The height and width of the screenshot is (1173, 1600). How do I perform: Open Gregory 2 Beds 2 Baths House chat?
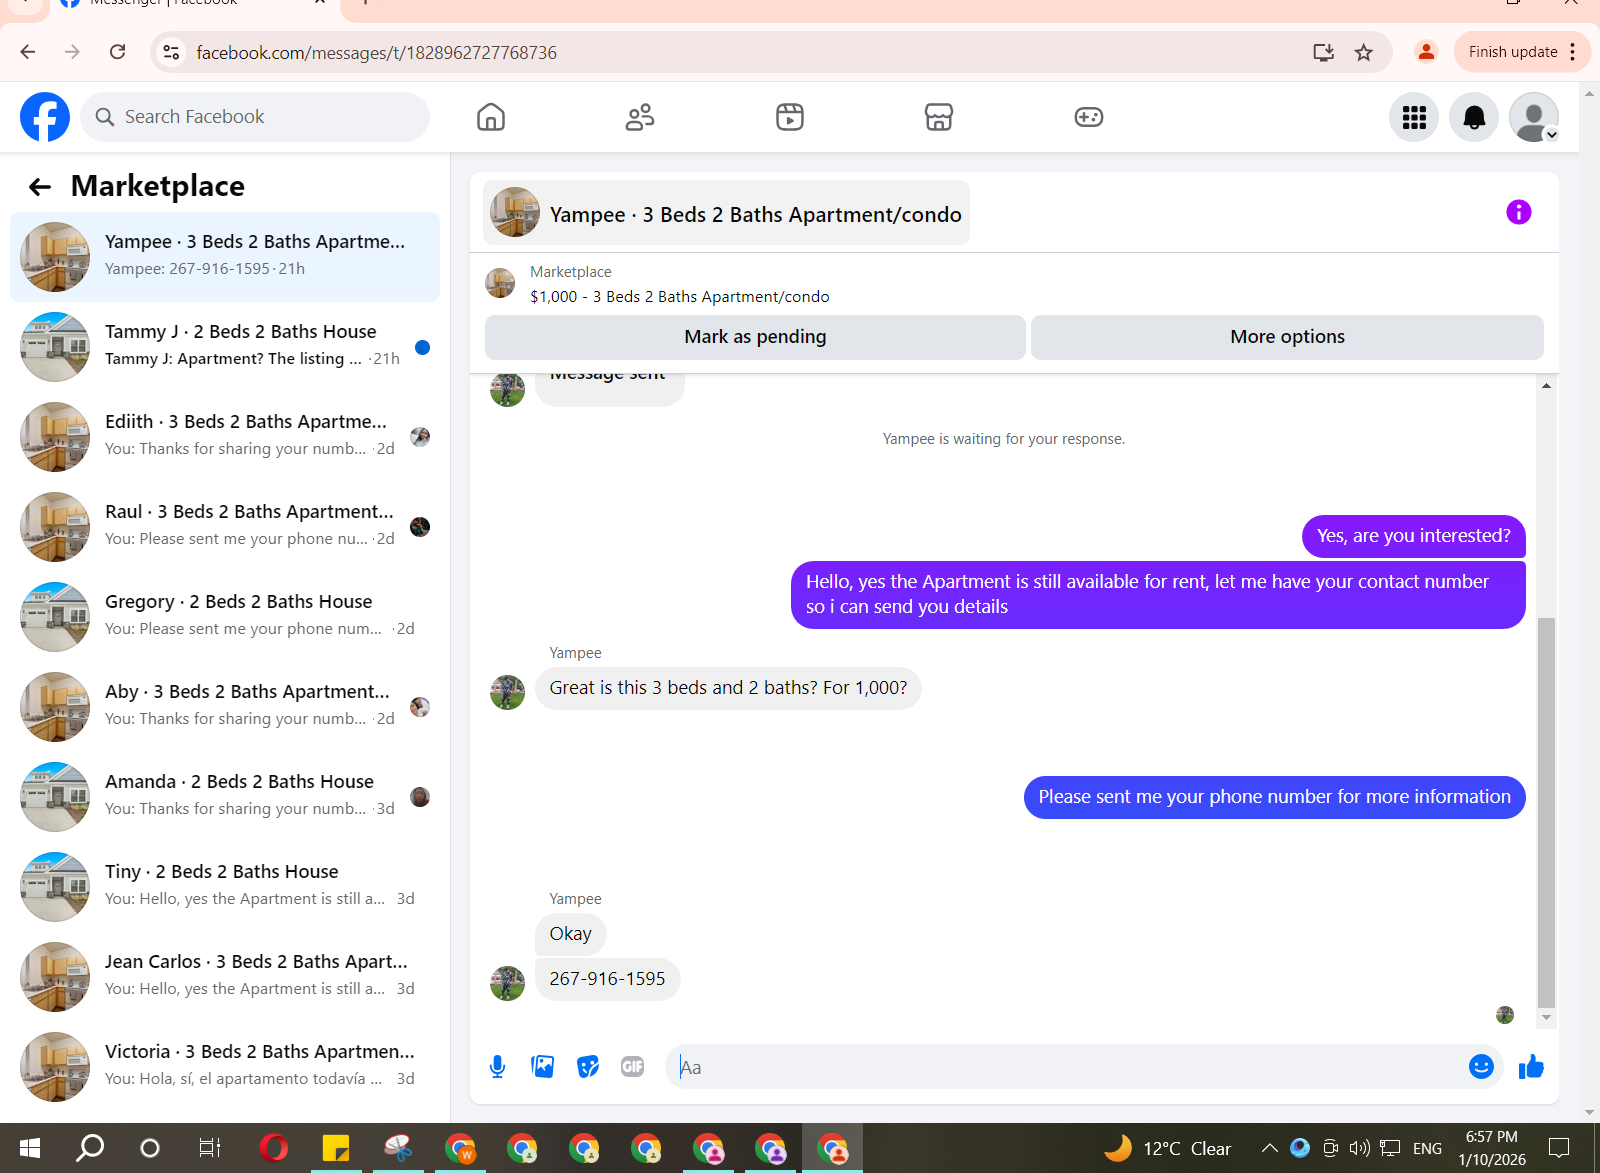click(x=225, y=617)
